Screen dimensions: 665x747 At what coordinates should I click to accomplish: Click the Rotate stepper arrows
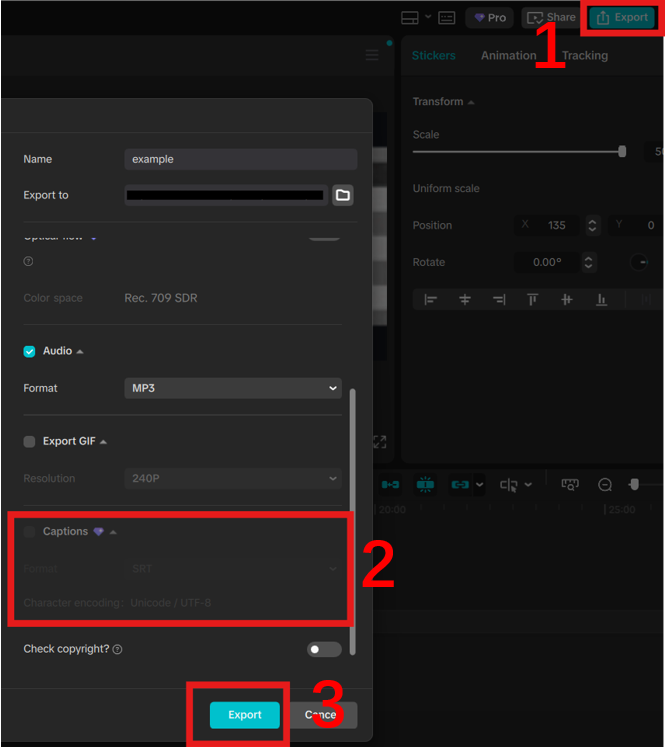tap(589, 262)
